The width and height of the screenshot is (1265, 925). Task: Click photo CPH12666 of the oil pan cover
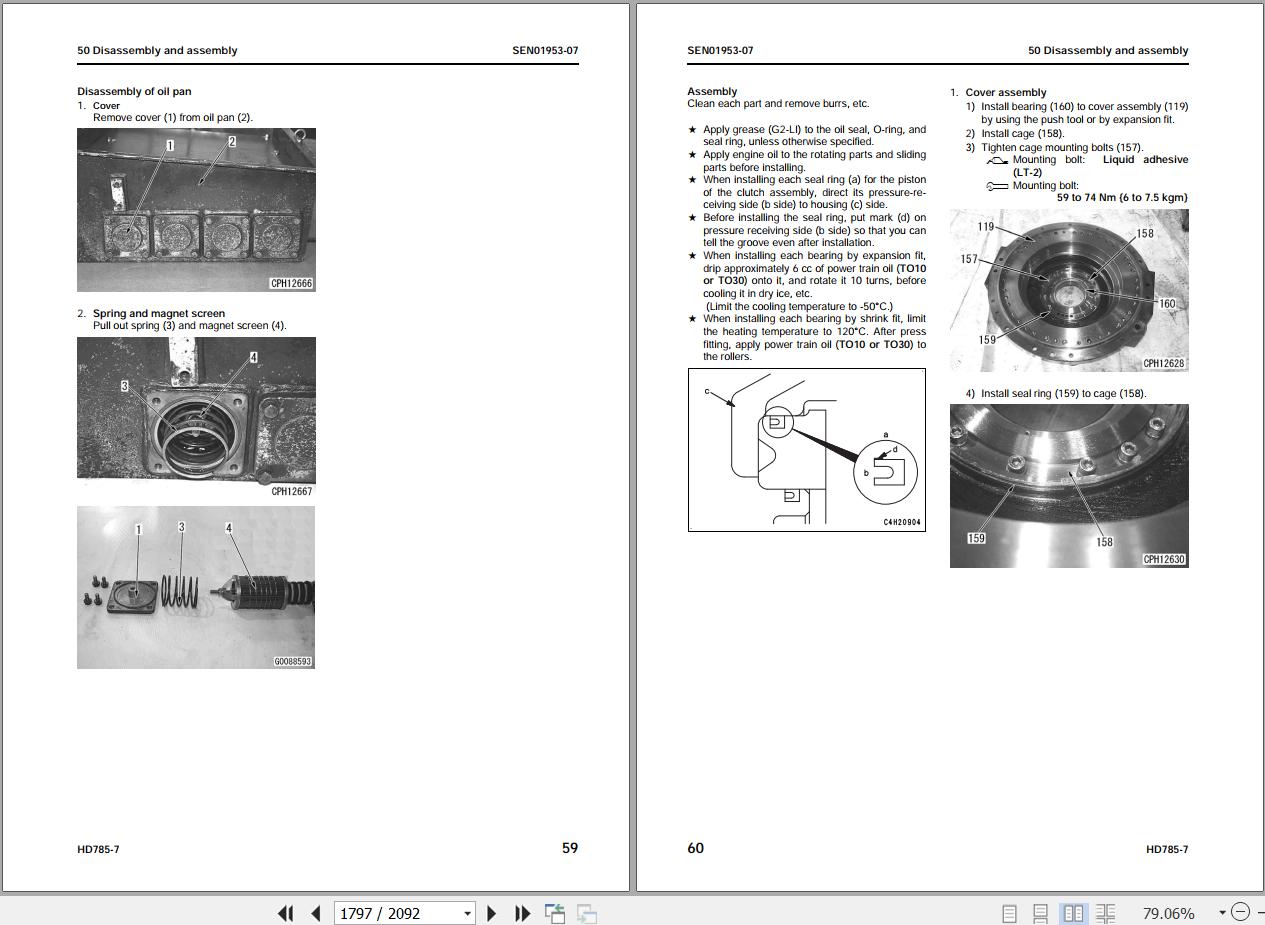point(196,210)
